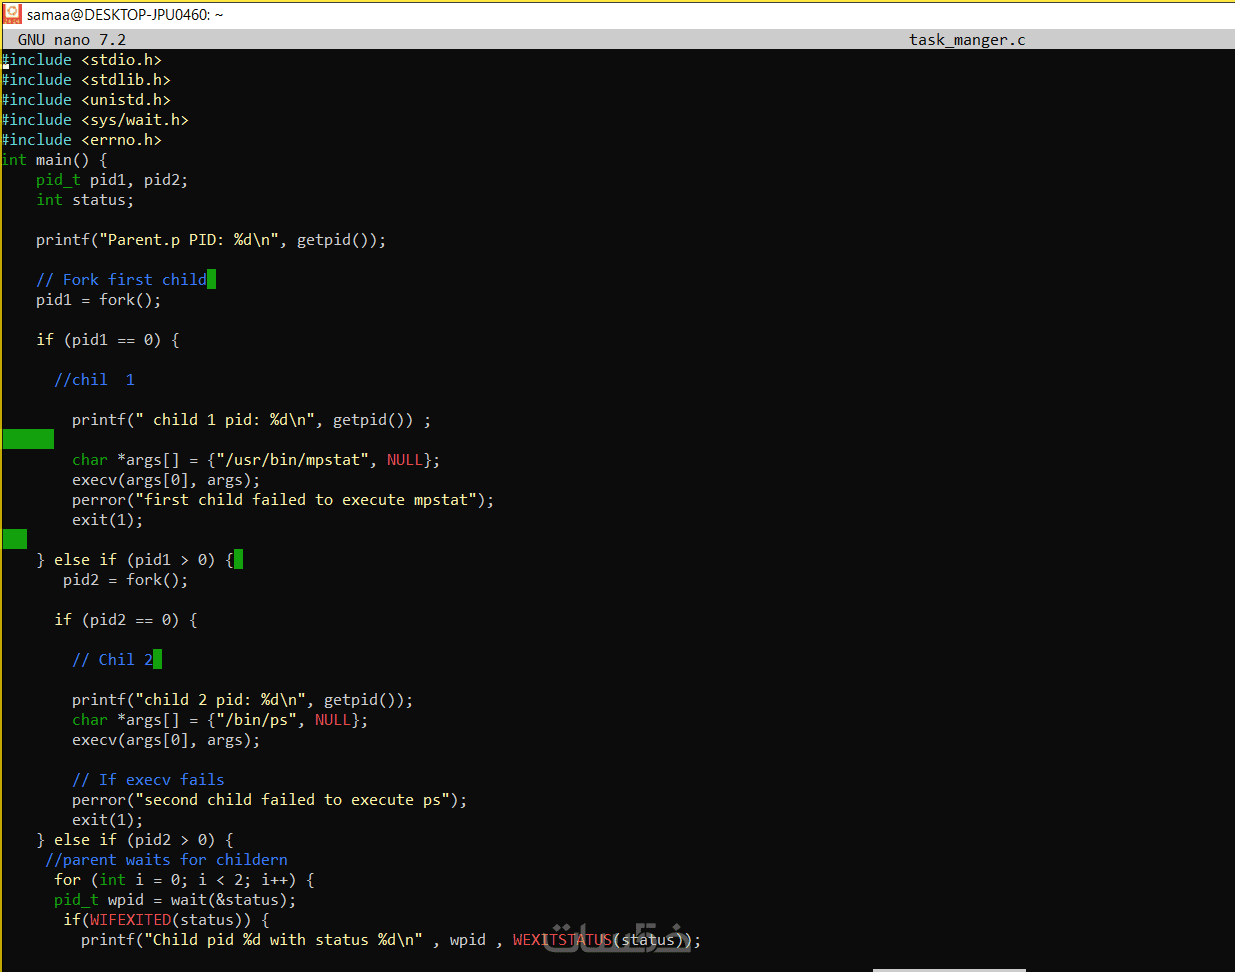
Task: Click the file name task_manger.c
Action: (967, 40)
